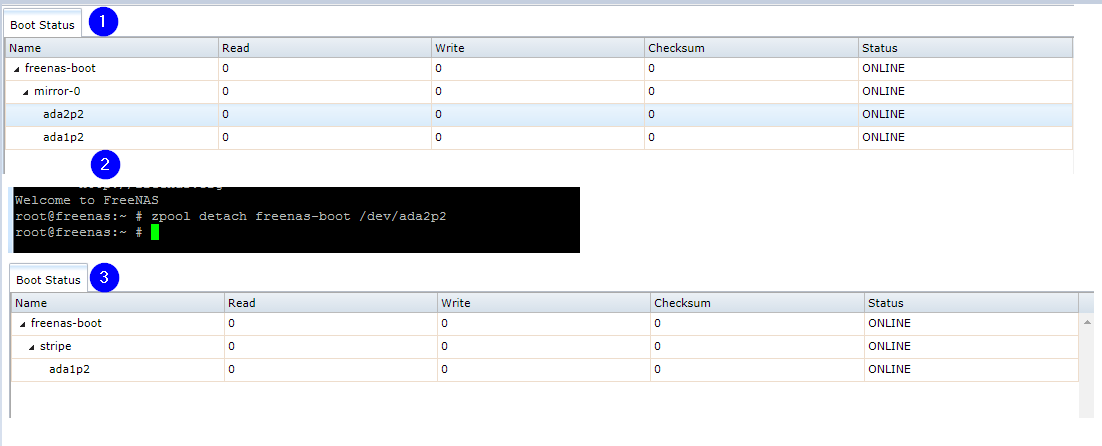Click the ONLINE status of the ada2p2 row
The width and height of the screenshot is (1102, 446).
click(883, 114)
